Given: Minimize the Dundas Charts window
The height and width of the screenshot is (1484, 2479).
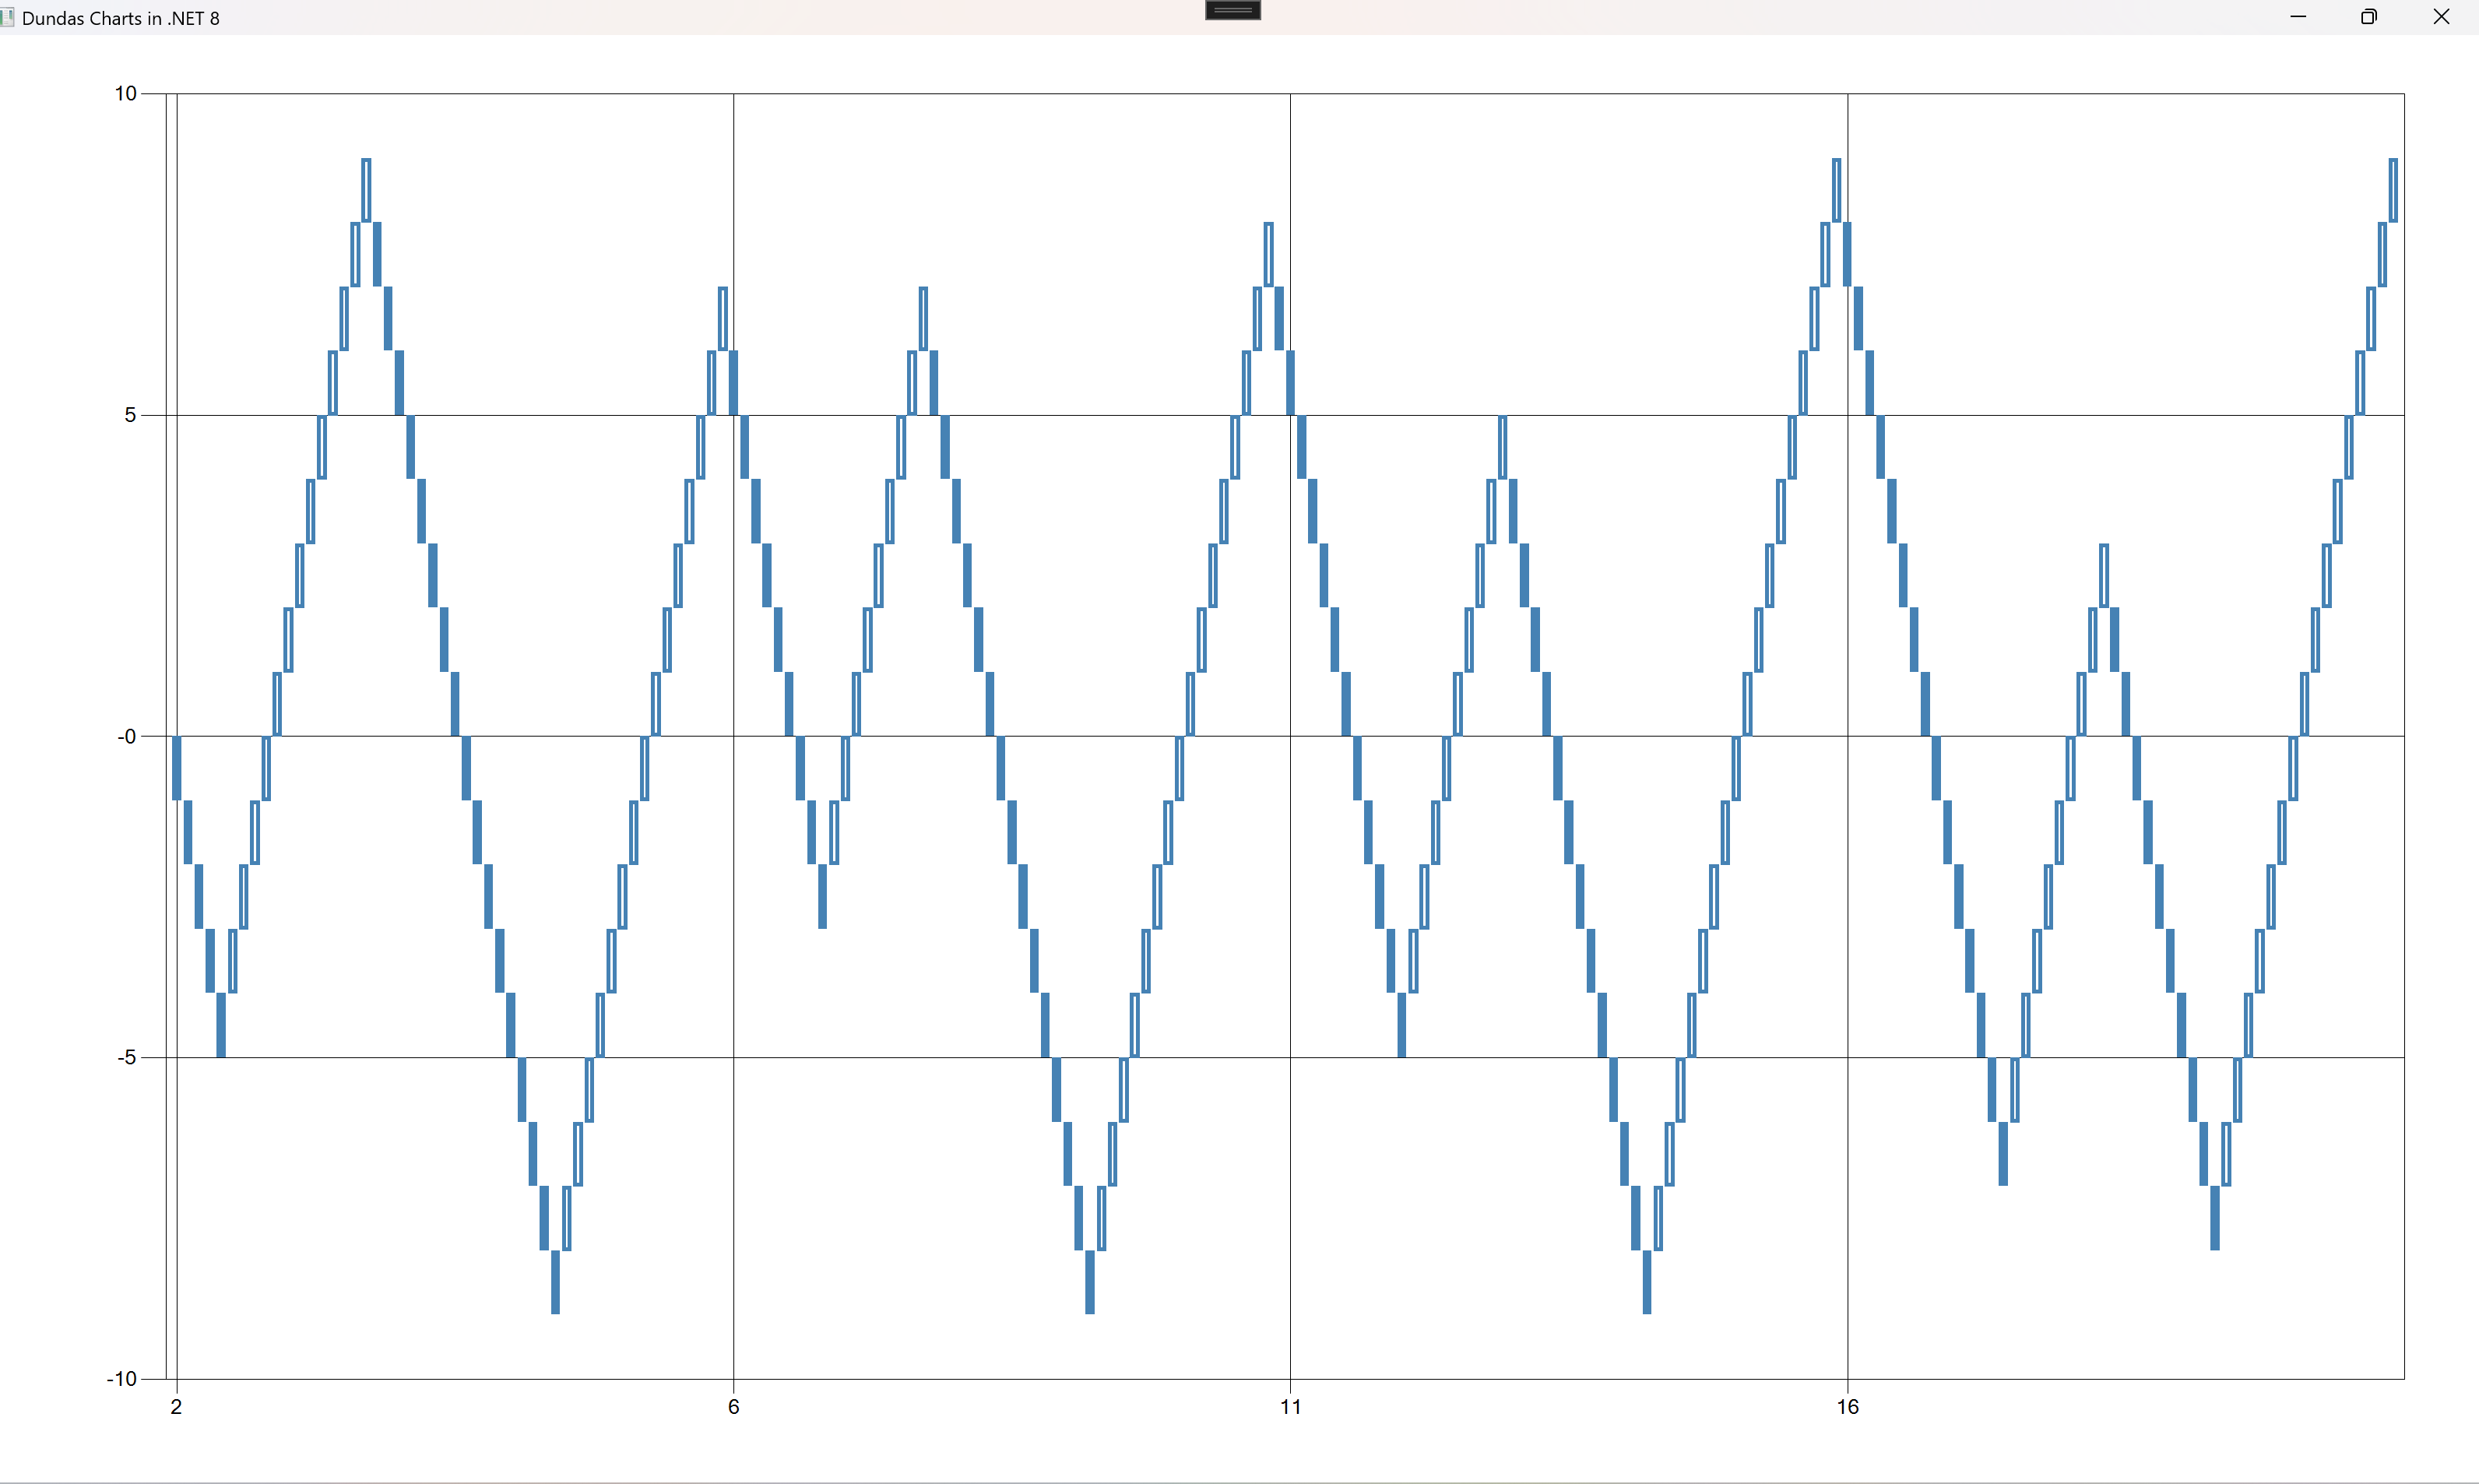Looking at the screenshot, I should point(2298,17).
